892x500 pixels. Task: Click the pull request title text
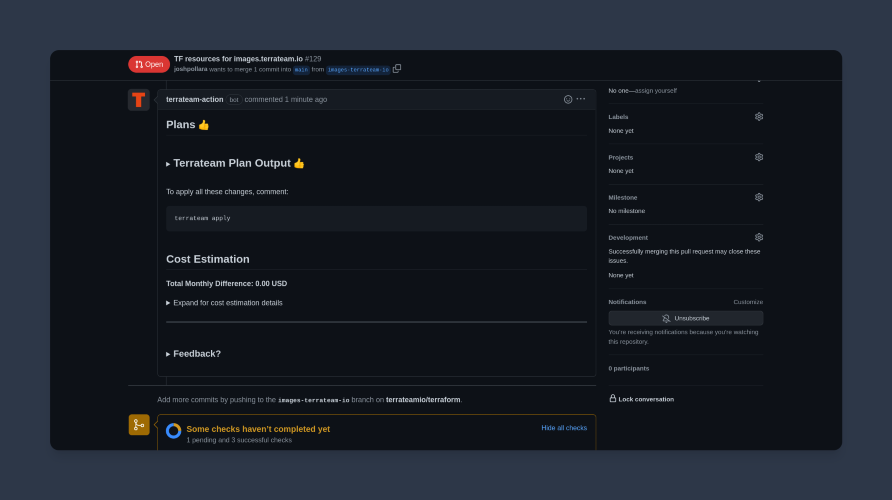[238, 59]
